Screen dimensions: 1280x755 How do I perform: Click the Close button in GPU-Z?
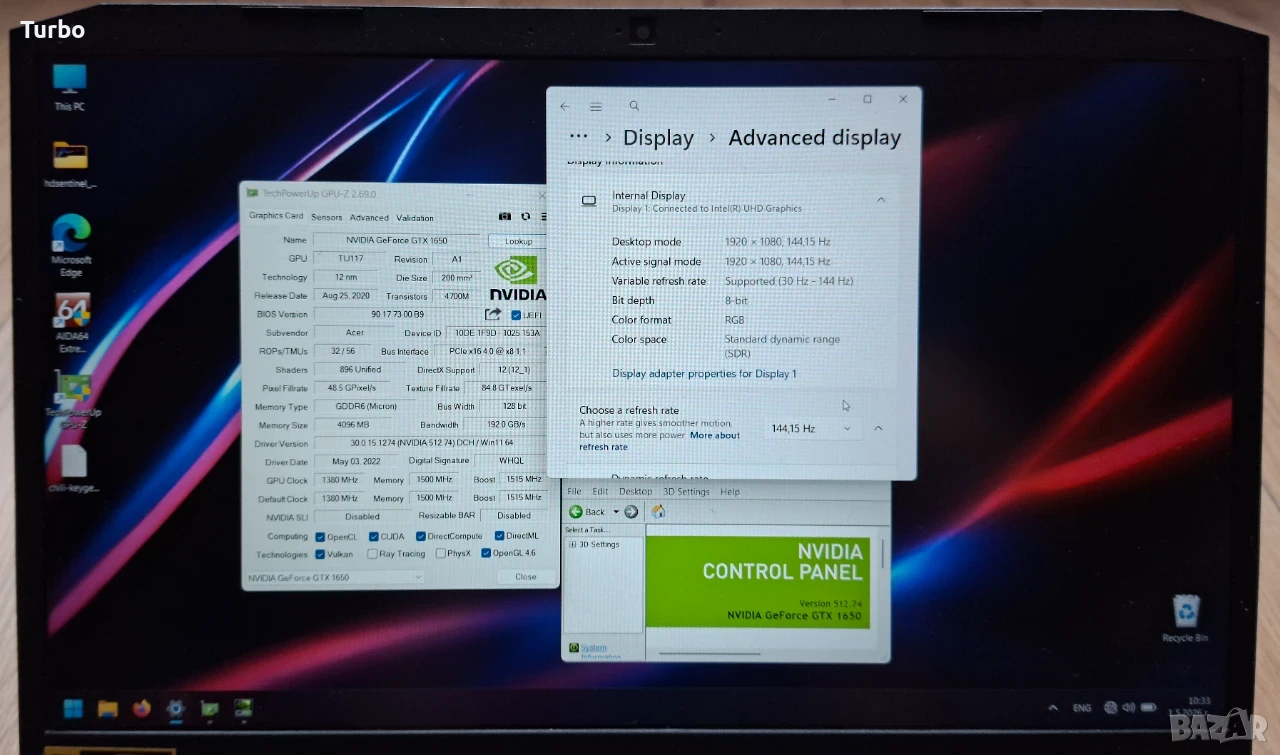tap(526, 577)
